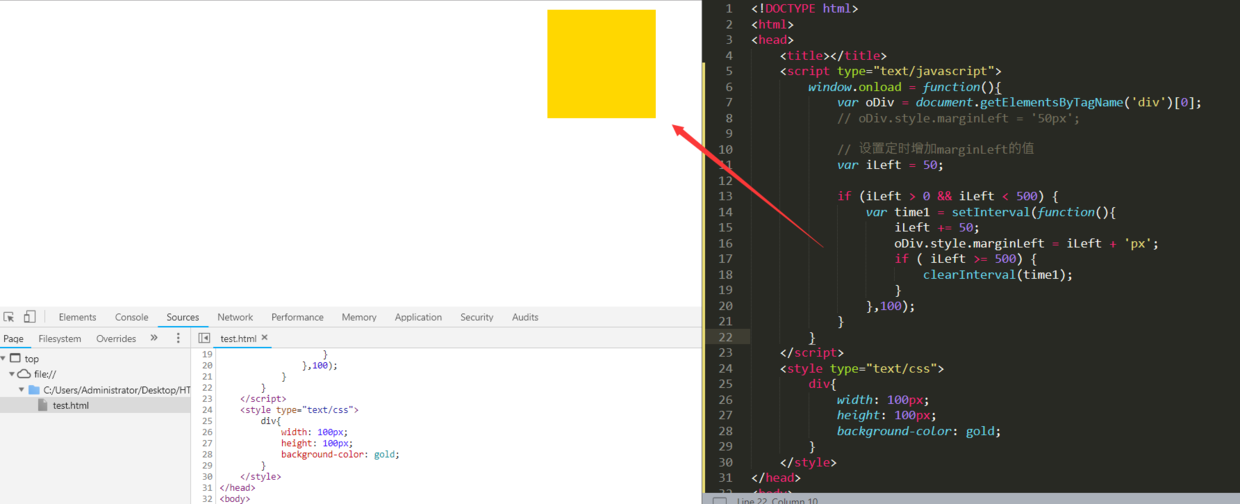Click the commented oDiv.style.marginLeft line 8

959,118
